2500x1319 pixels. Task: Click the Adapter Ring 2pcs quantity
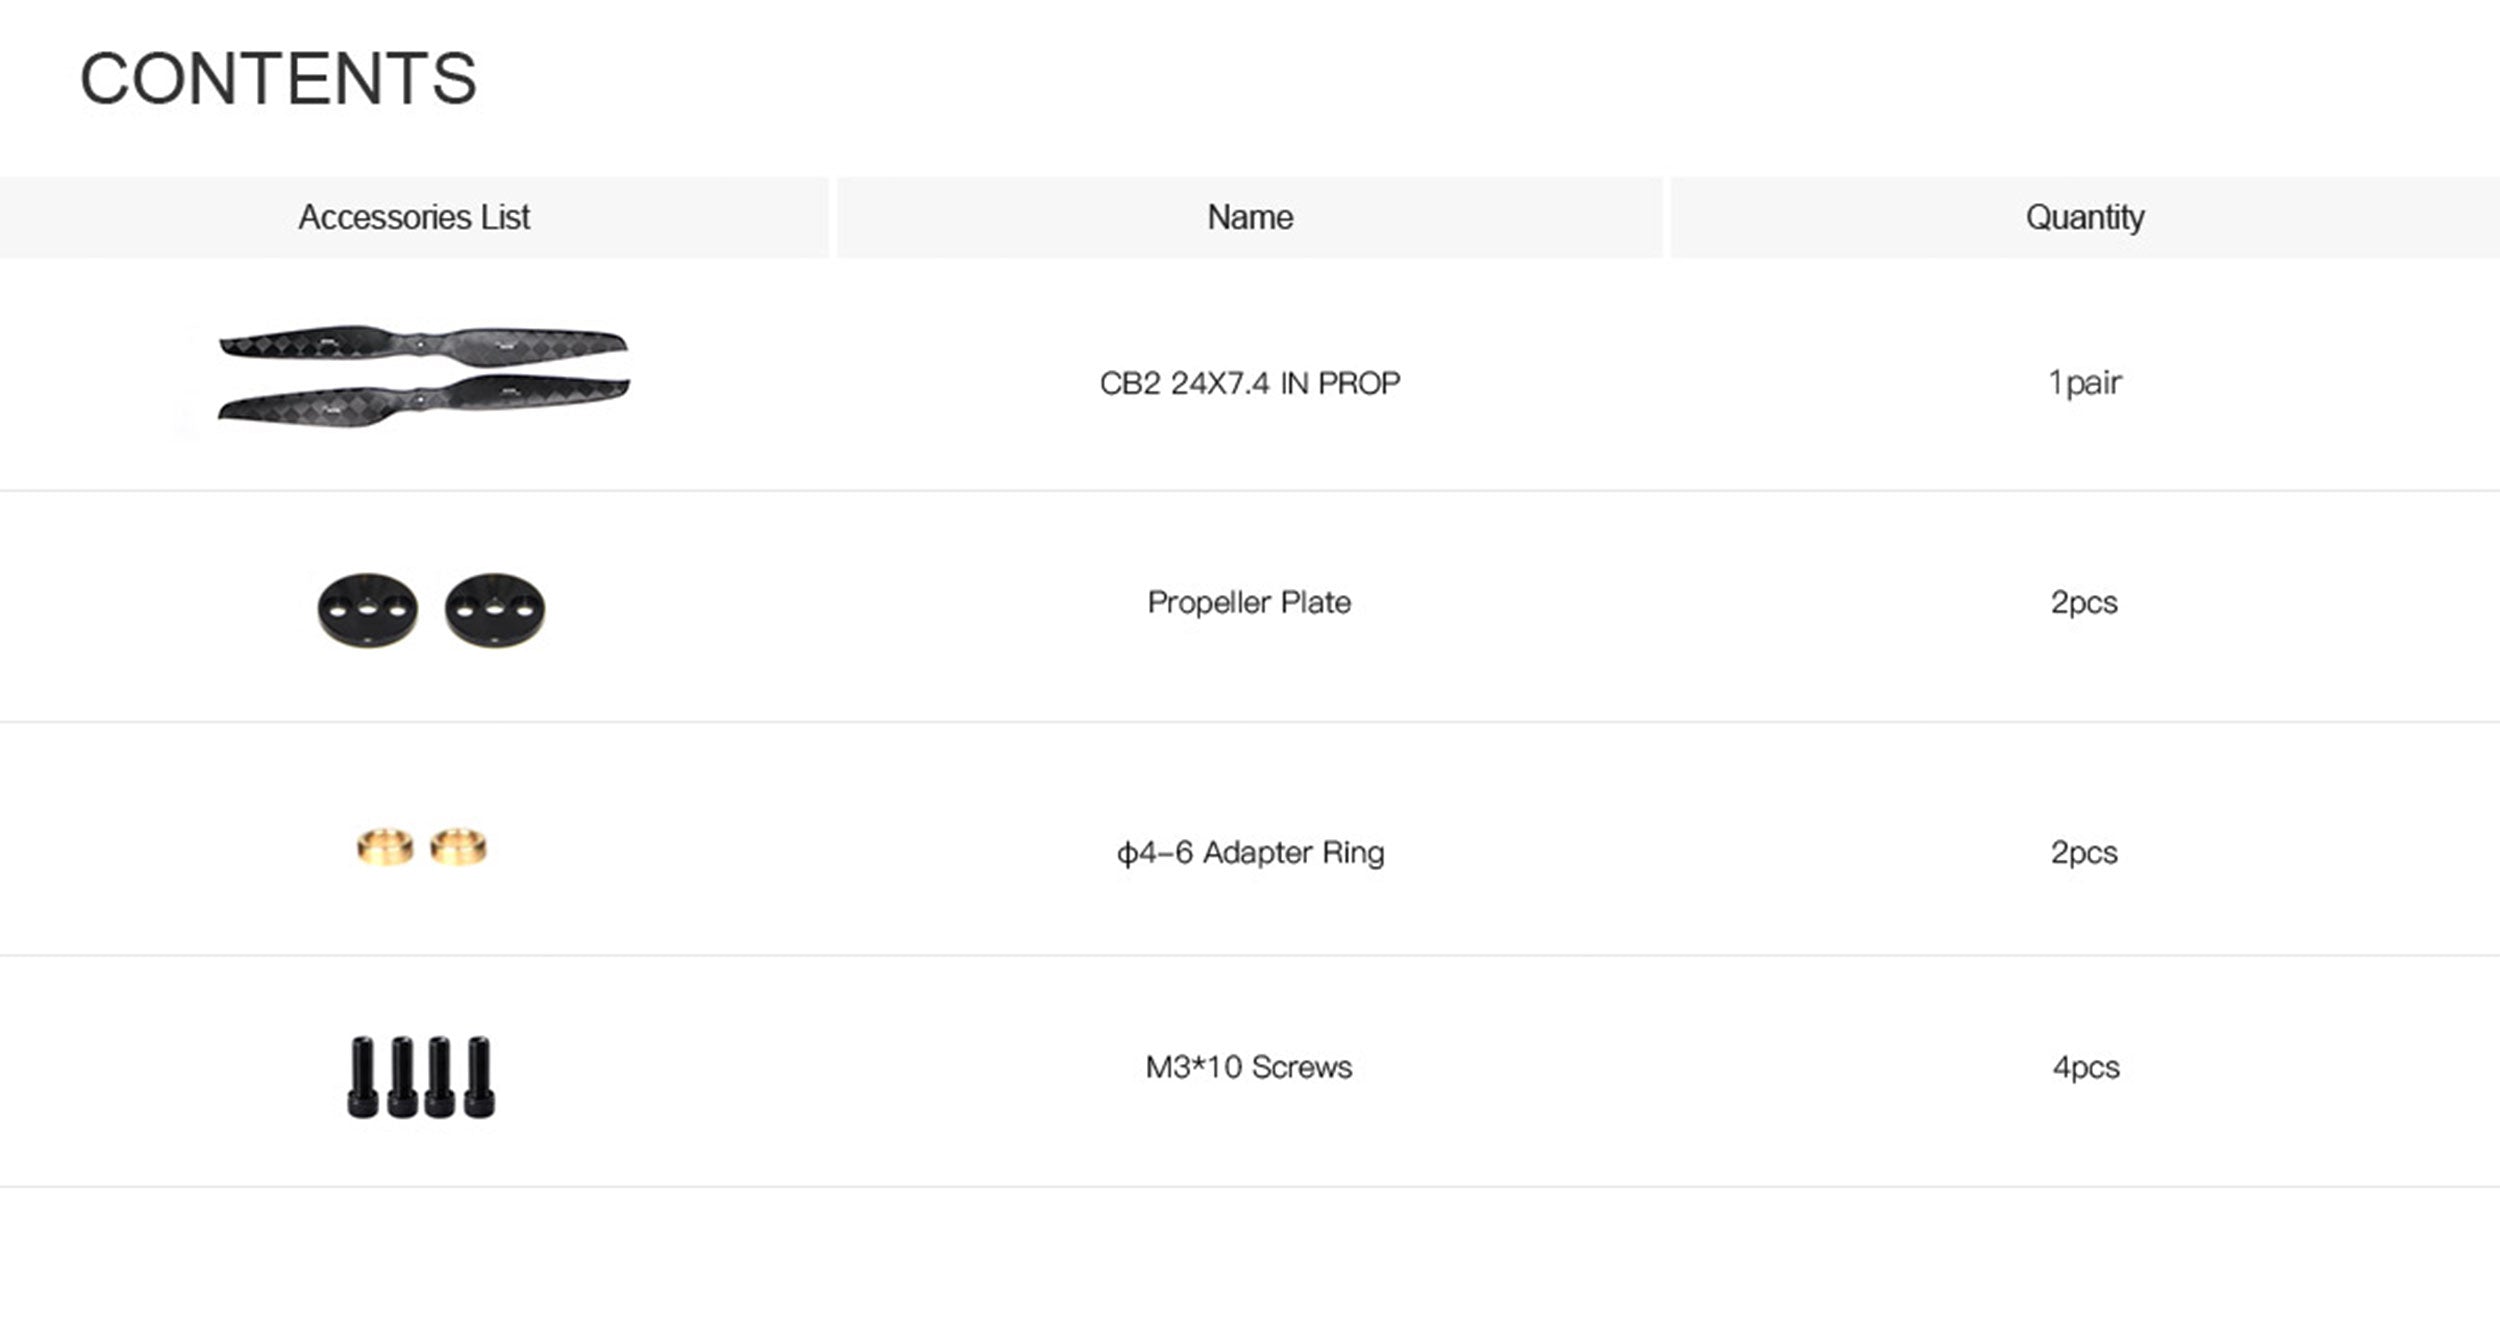[2084, 852]
